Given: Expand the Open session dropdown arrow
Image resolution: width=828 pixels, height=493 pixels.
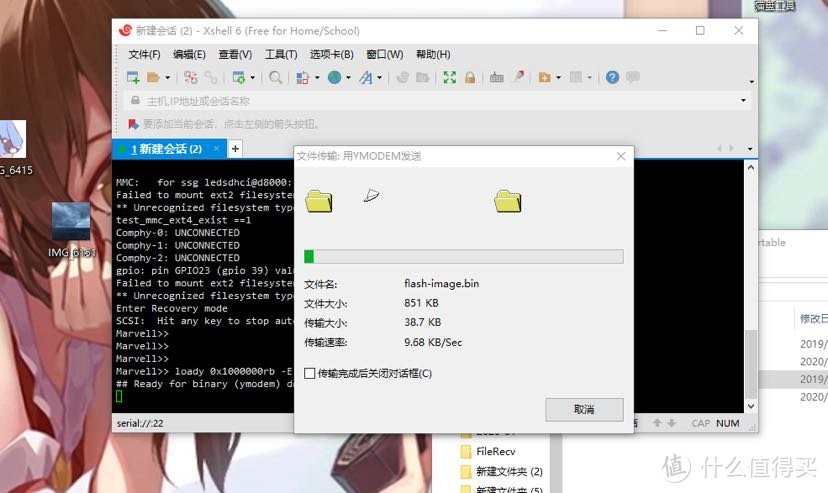Looking at the screenshot, I should 167,78.
